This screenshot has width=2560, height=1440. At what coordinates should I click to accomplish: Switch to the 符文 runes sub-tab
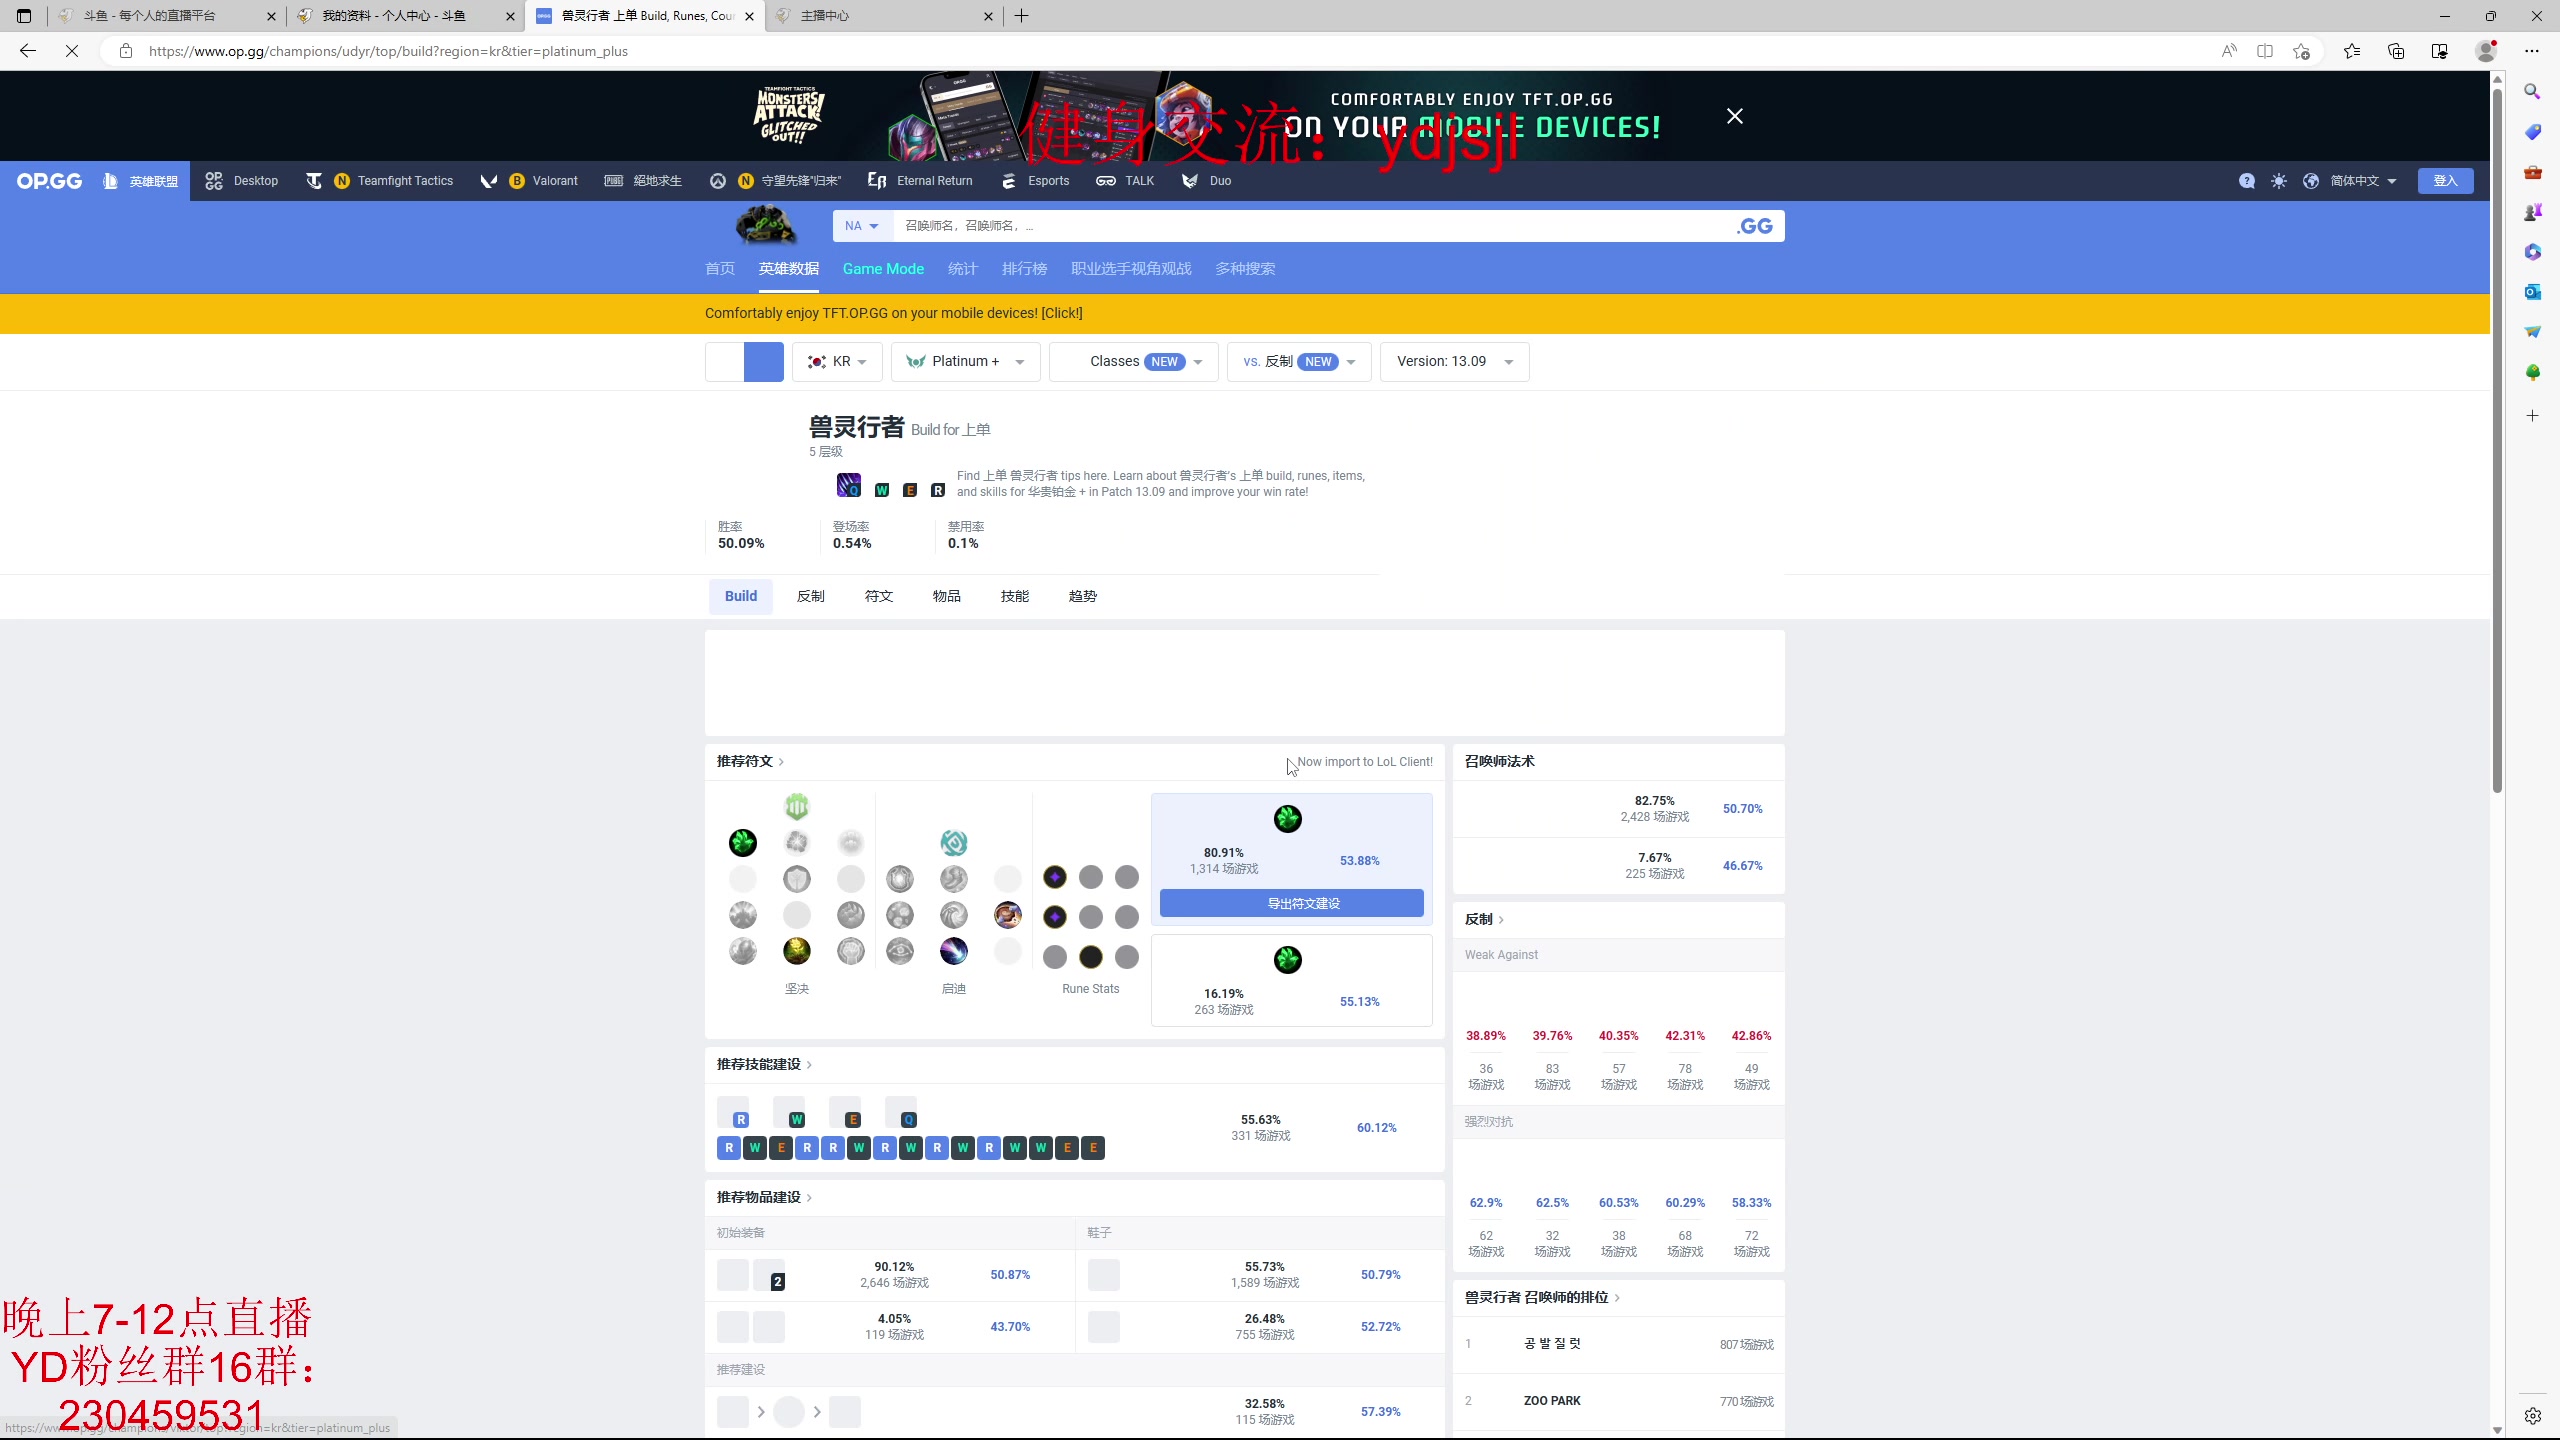coord(879,596)
